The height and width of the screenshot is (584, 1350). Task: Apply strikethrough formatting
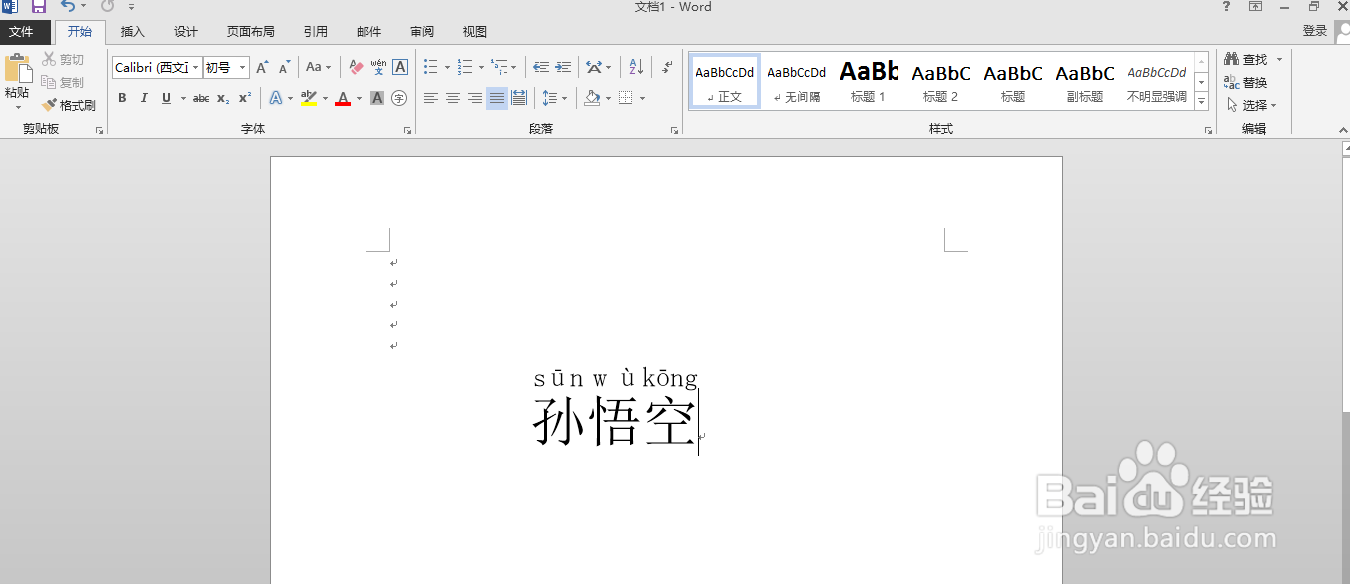pyautogui.click(x=201, y=98)
